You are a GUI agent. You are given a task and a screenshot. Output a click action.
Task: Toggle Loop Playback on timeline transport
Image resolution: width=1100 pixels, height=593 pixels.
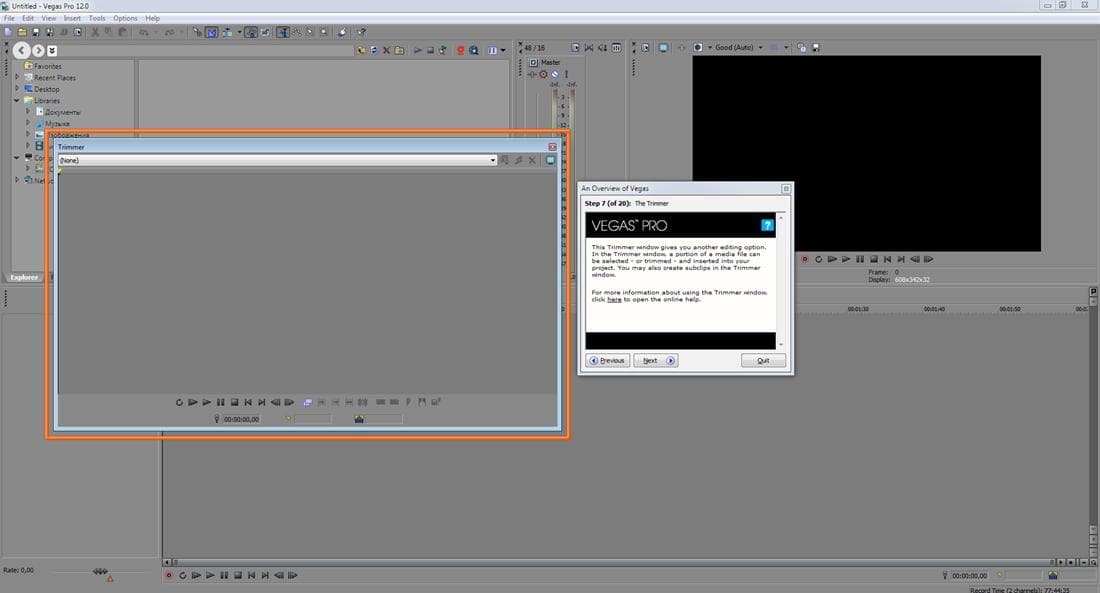pos(182,575)
